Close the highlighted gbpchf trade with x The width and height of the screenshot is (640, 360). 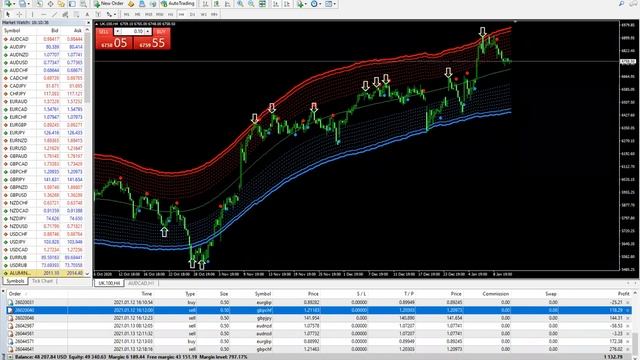pos(628,310)
